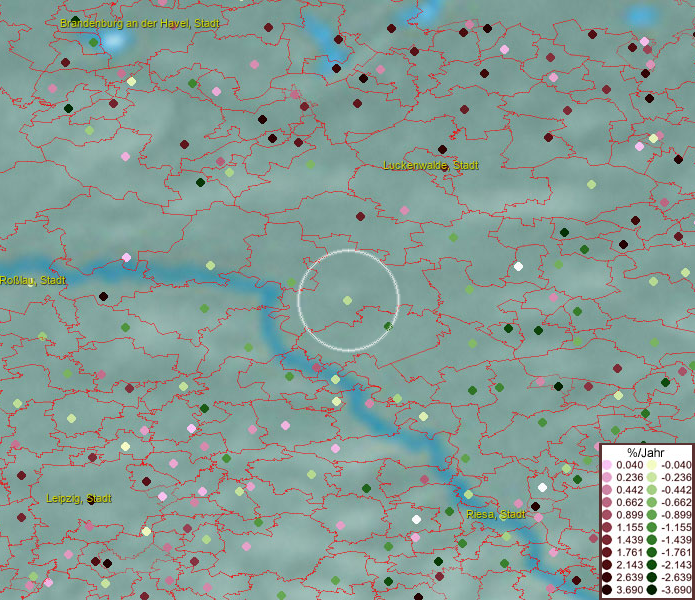This screenshot has width=695, height=600.
Task: Choose the 1.155 legend color dot
Action: point(607,527)
